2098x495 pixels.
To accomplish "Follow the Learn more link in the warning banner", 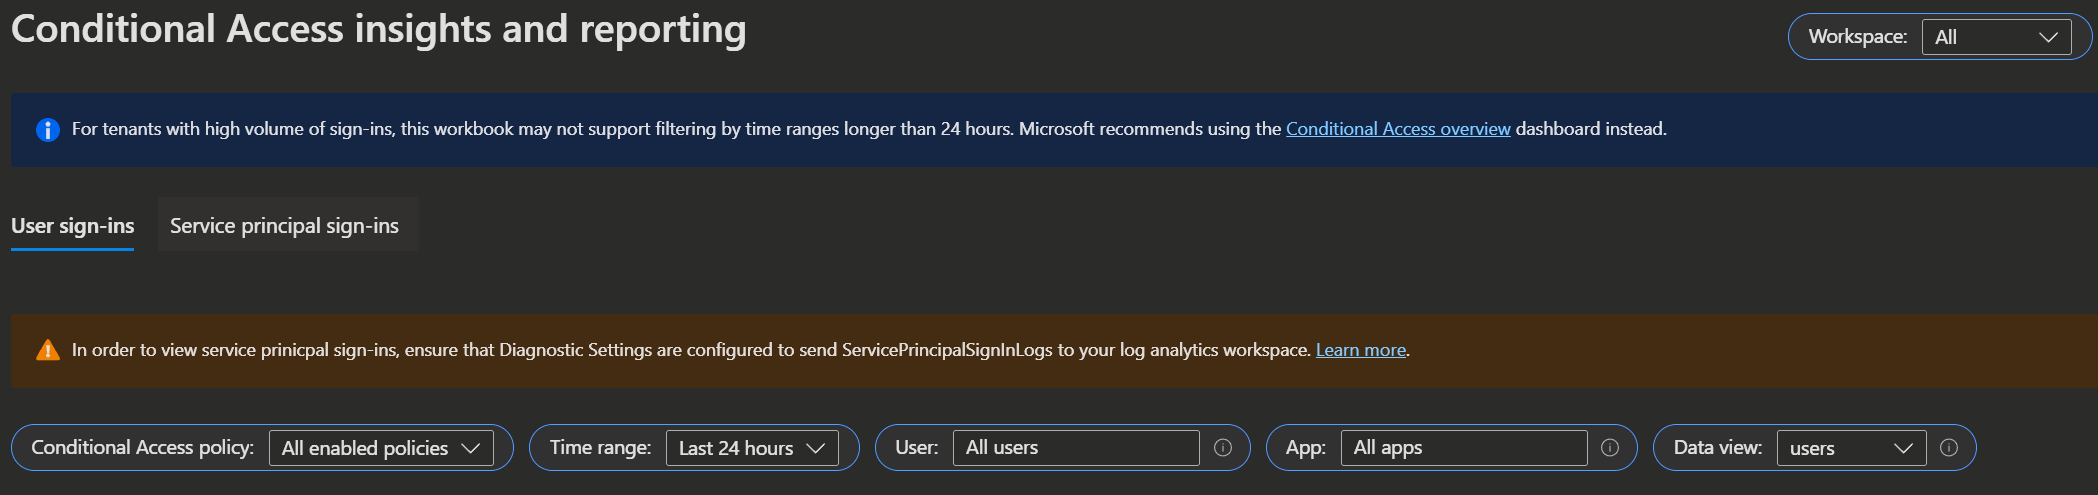I will 1361,350.
